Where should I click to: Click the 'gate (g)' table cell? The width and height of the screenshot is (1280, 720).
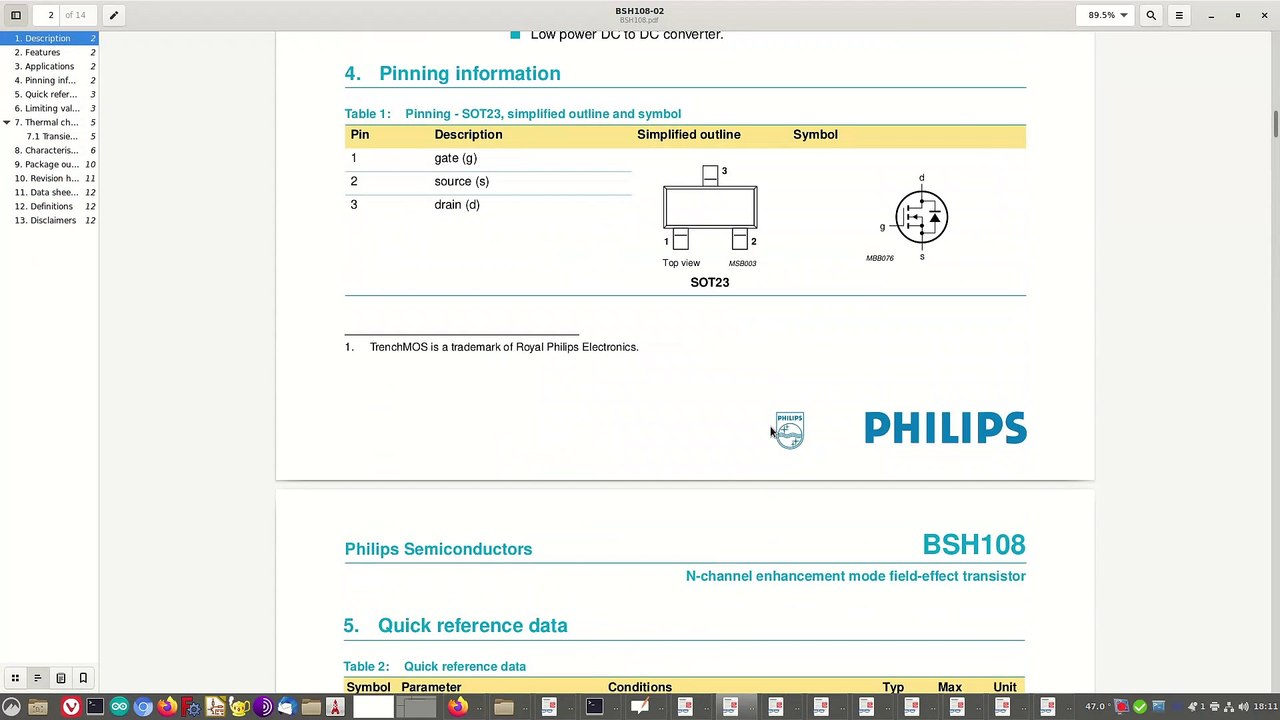[x=456, y=158]
